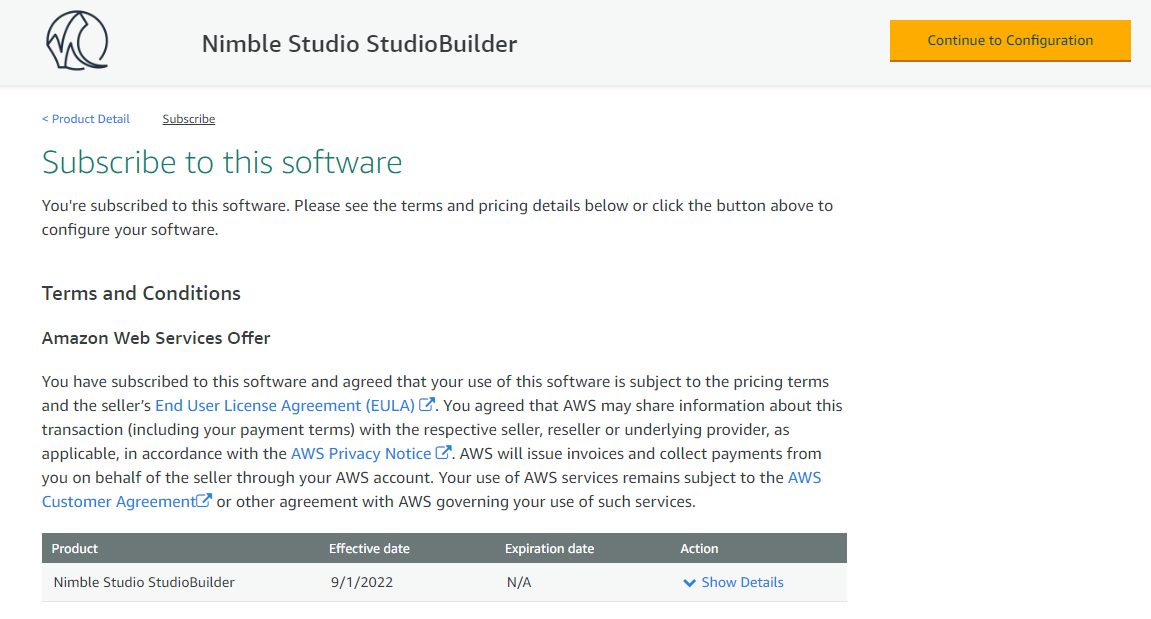Click the Subscribe to this software heading
The height and width of the screenshot is (619, 1151).
click(x=222, y=162)
